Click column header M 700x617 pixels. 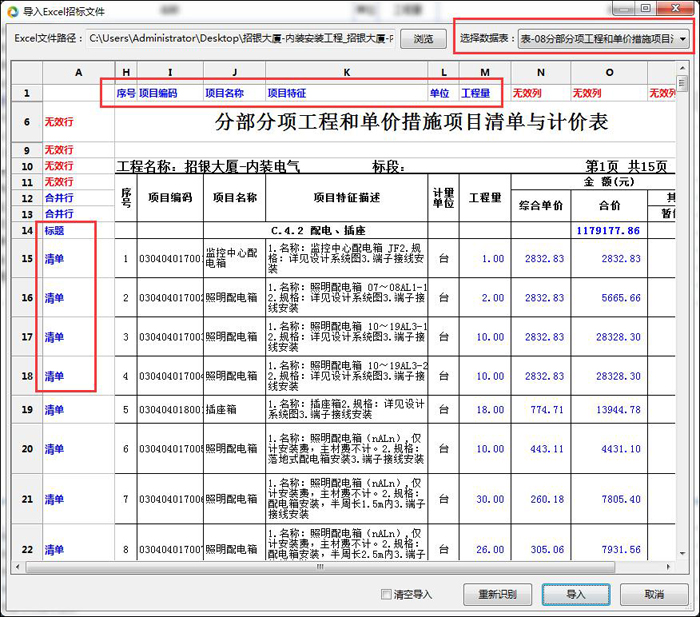pyautogui.click(x=485, y=73)
